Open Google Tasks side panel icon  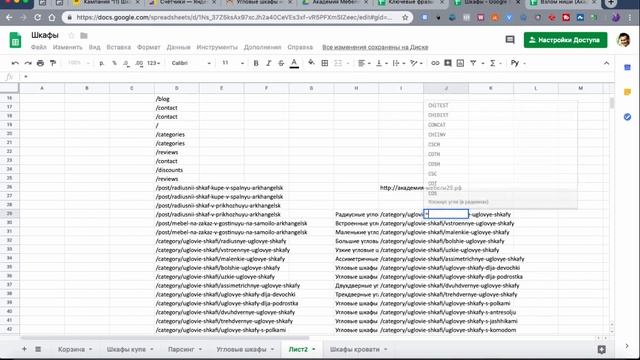point(627,117)
